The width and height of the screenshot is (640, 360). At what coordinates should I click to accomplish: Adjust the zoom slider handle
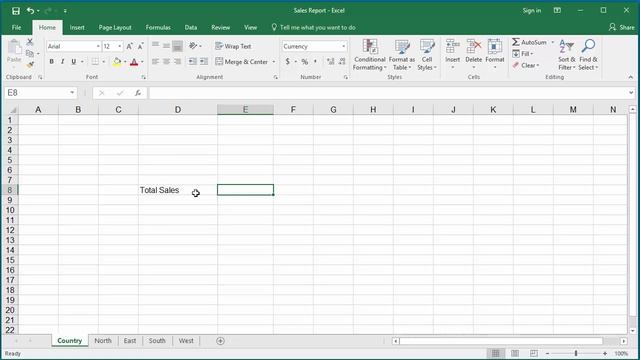click(x=576, y=353)
